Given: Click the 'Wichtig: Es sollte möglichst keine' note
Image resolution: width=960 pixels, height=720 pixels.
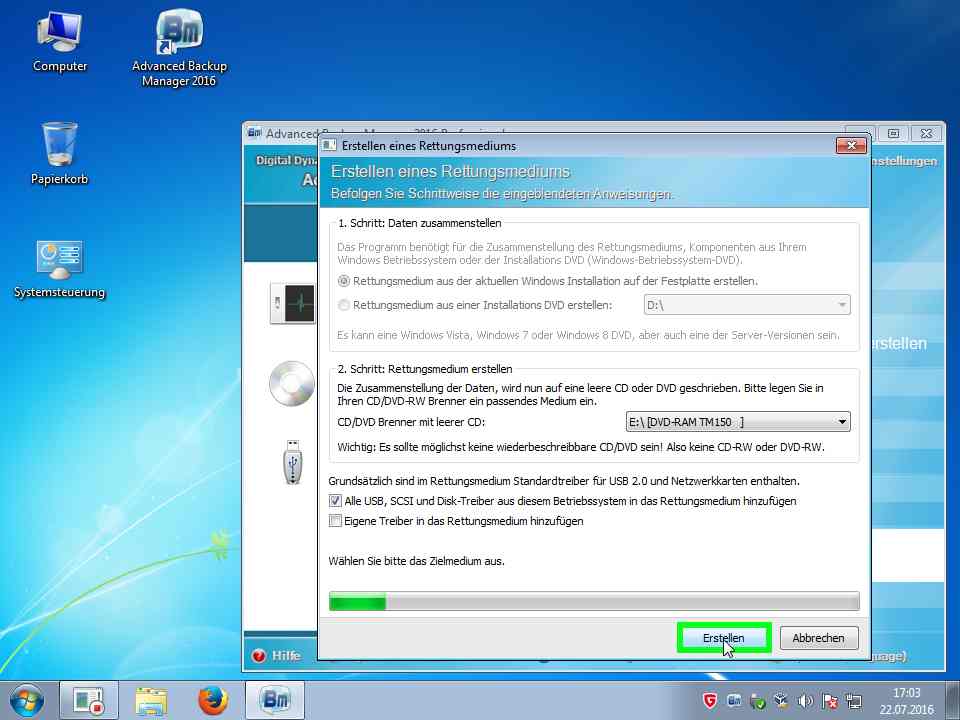Looking at the screenshot, I should point(581,447).
